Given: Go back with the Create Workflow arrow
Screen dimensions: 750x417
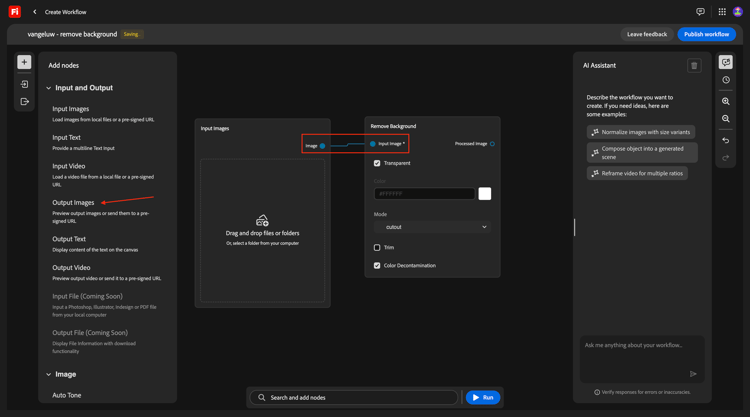Looking at the screenshot, I should 34,12.
